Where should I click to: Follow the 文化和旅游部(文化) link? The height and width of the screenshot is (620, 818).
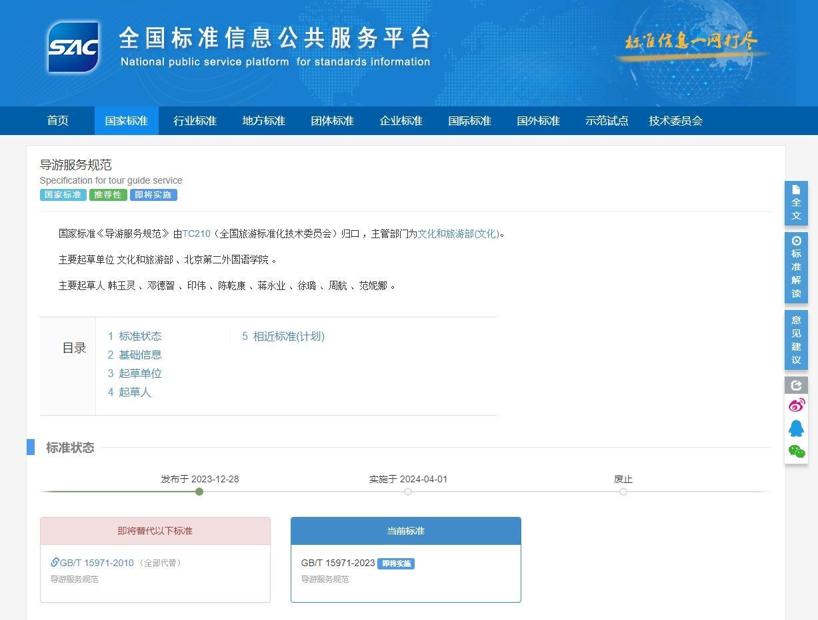tap(458, 234)
